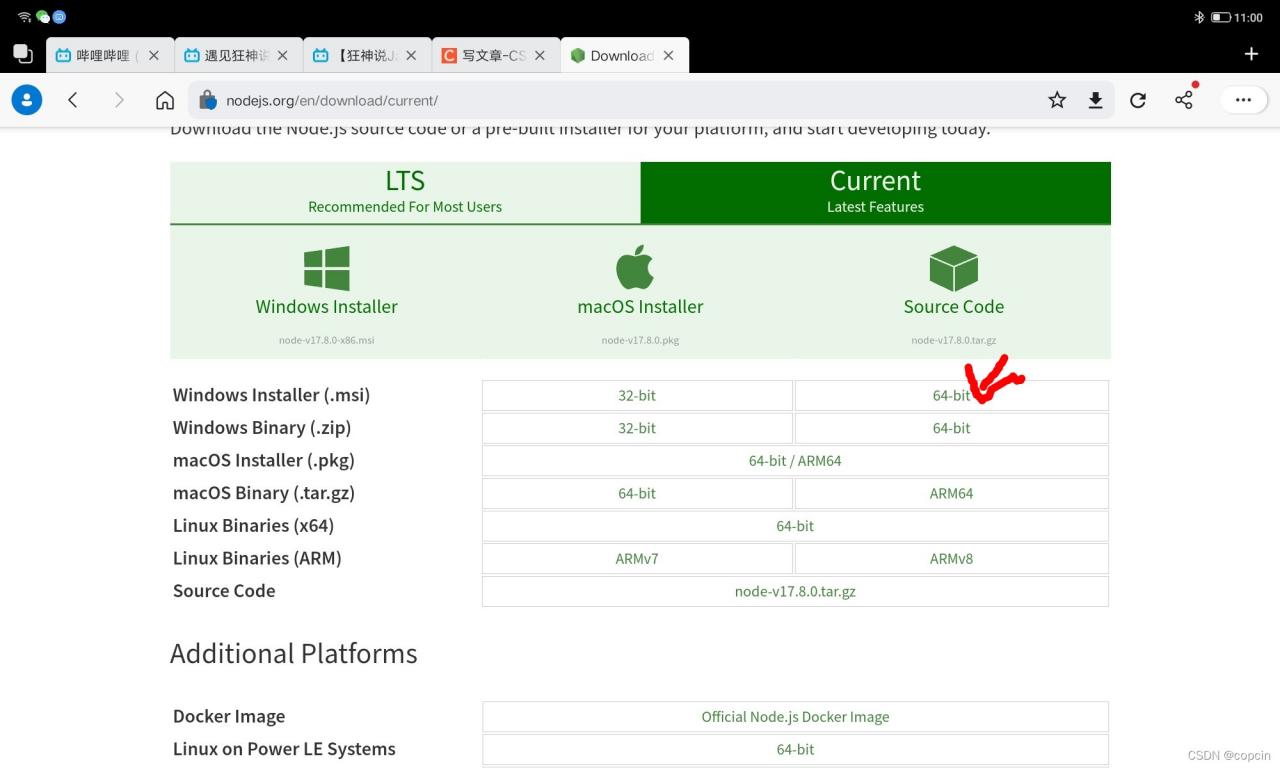Close the 写文章-CS tab
This screenshot has width=1280, height=768.
coord(540,56)
